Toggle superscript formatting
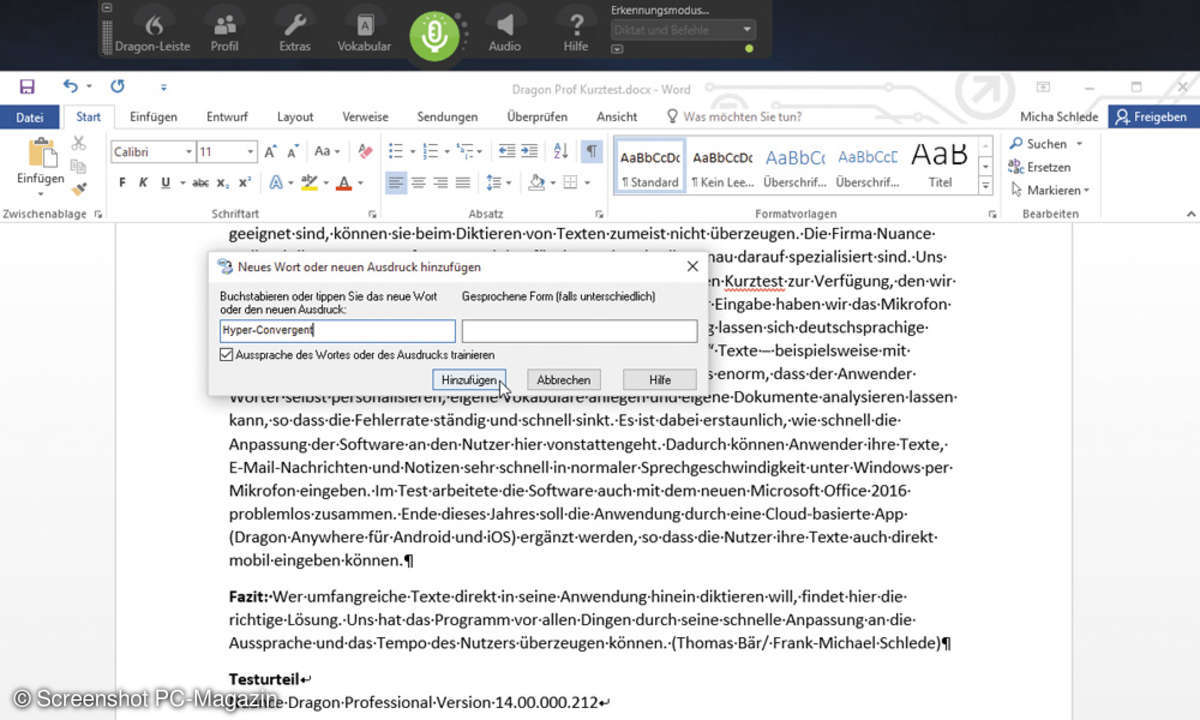 tap(245, 183)
